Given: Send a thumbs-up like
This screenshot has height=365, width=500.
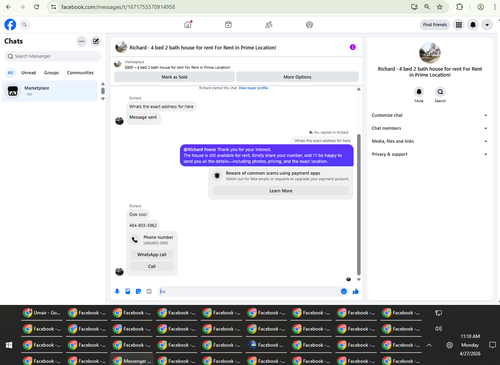Looking at the screenshot, I should point(356,291).
